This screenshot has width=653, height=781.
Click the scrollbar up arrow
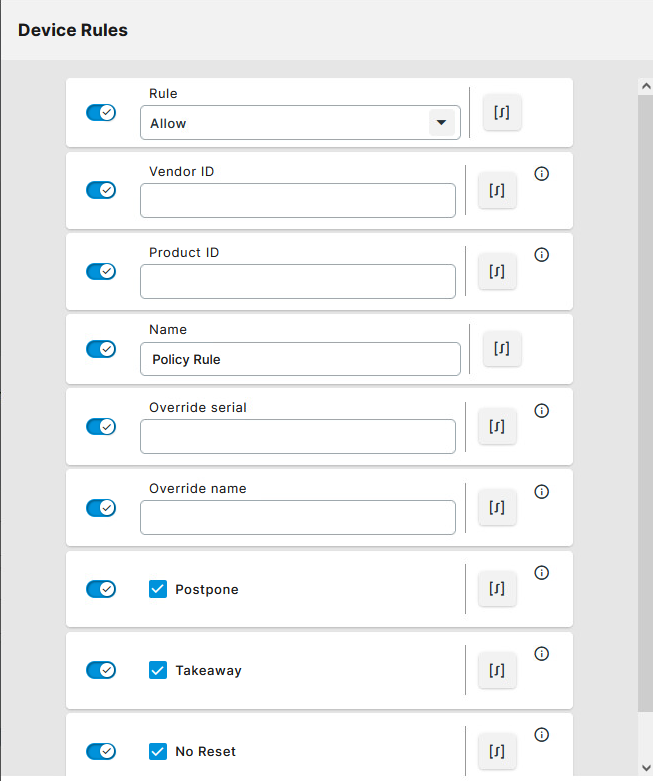coord(645,87)
